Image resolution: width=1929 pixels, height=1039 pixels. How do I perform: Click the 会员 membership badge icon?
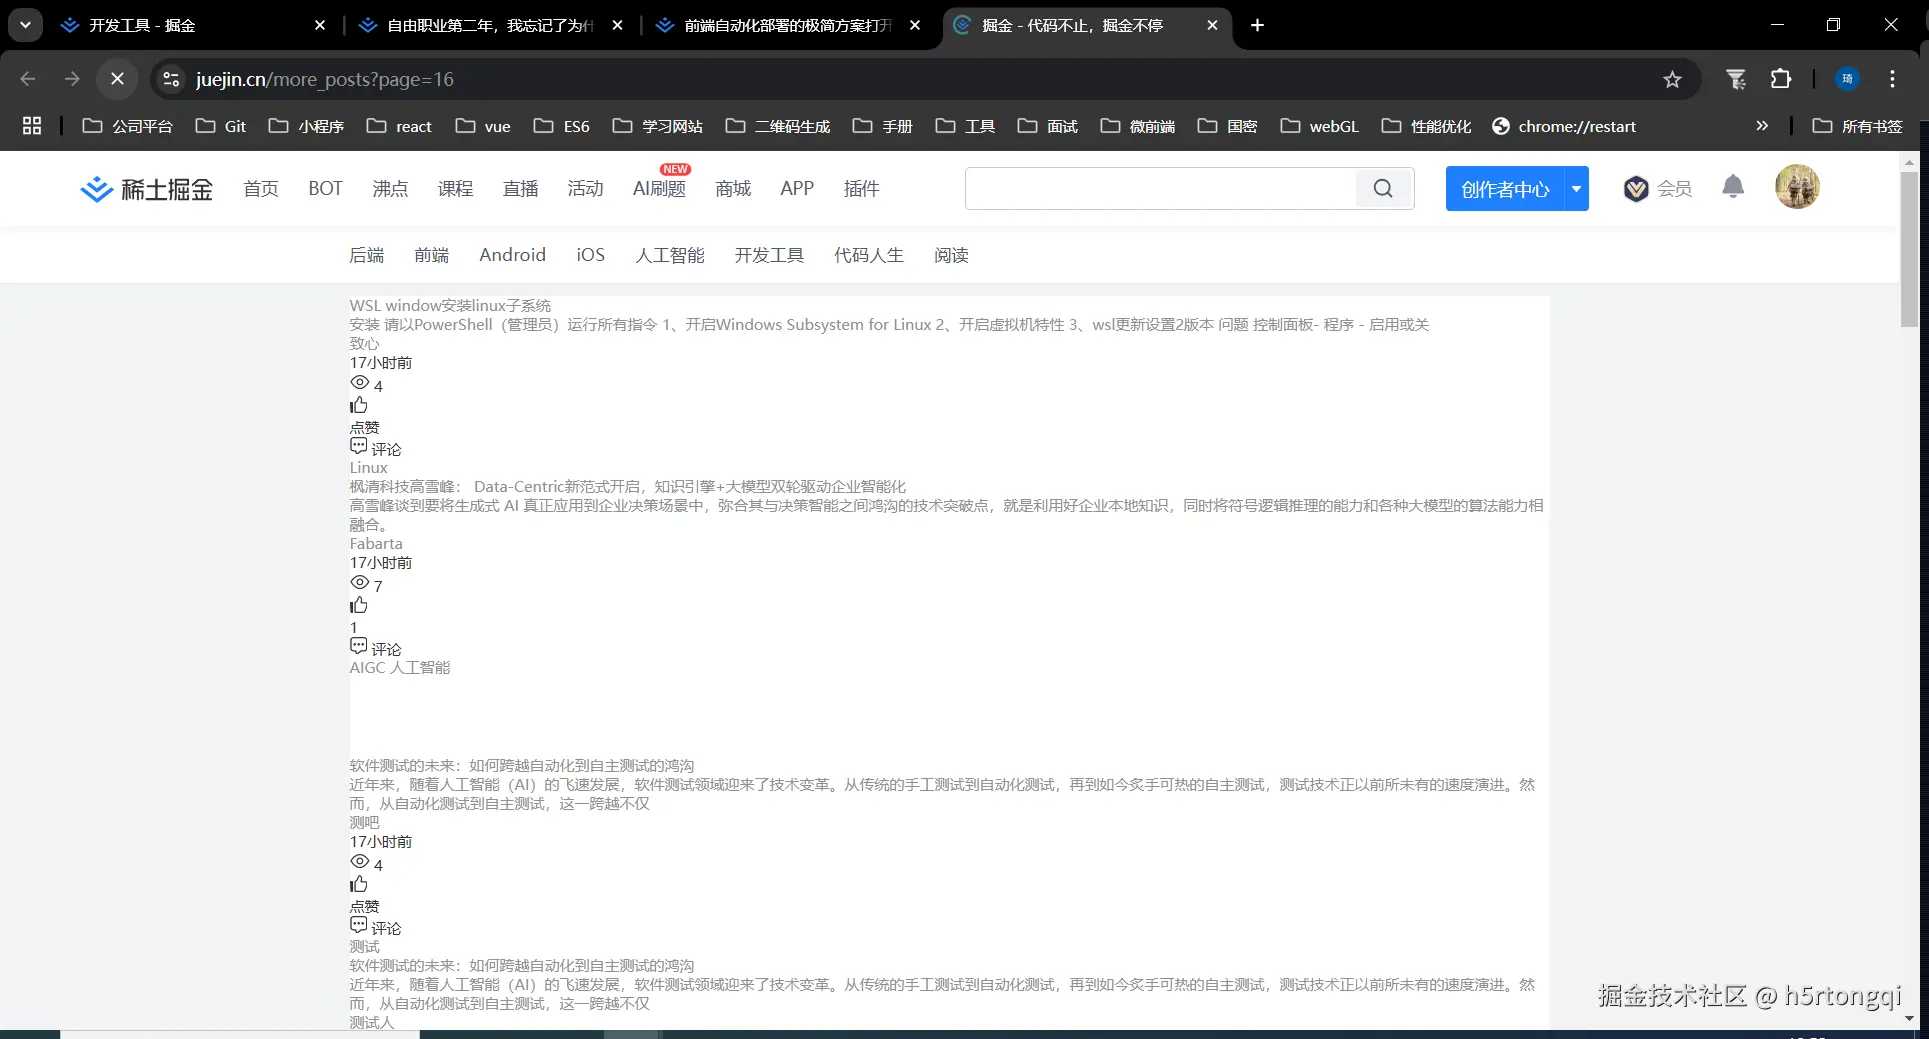click(x=1636, y=187)
